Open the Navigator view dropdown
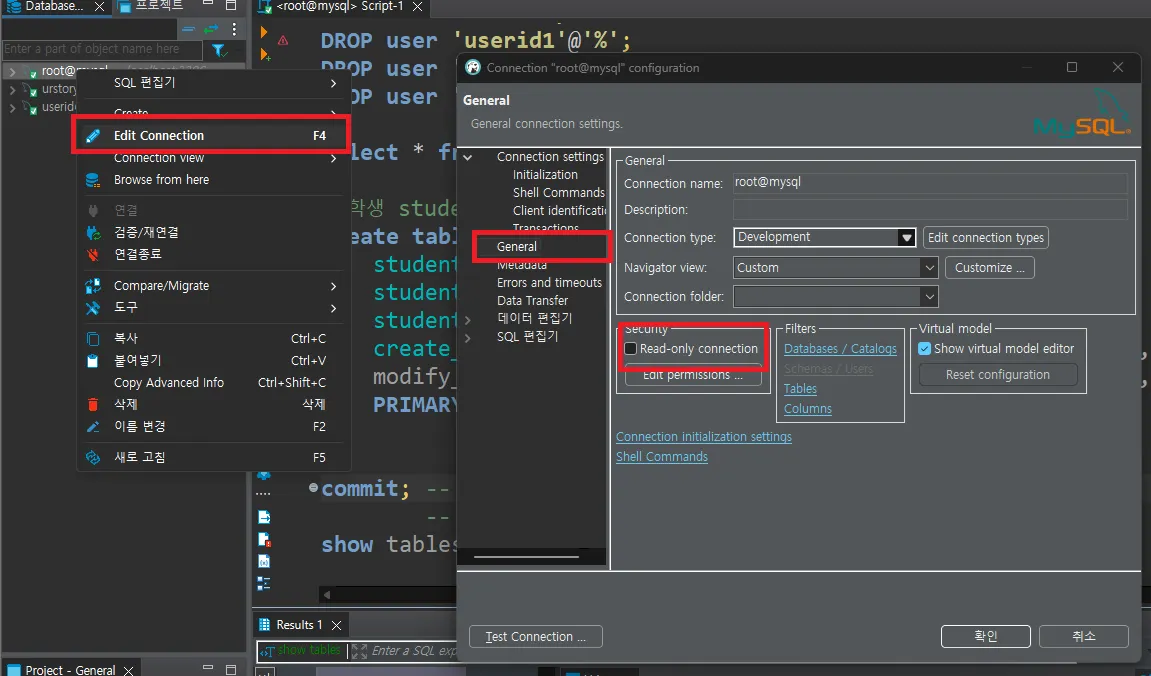This screenshot has width=1151, height=676. coord(929,268)
